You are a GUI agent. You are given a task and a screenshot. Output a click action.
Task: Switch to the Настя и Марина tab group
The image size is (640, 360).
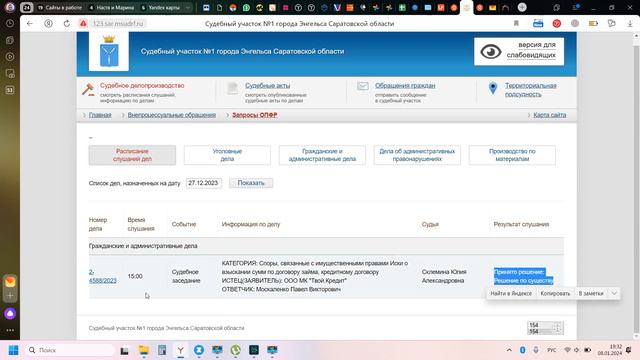[x=111, y=7]
